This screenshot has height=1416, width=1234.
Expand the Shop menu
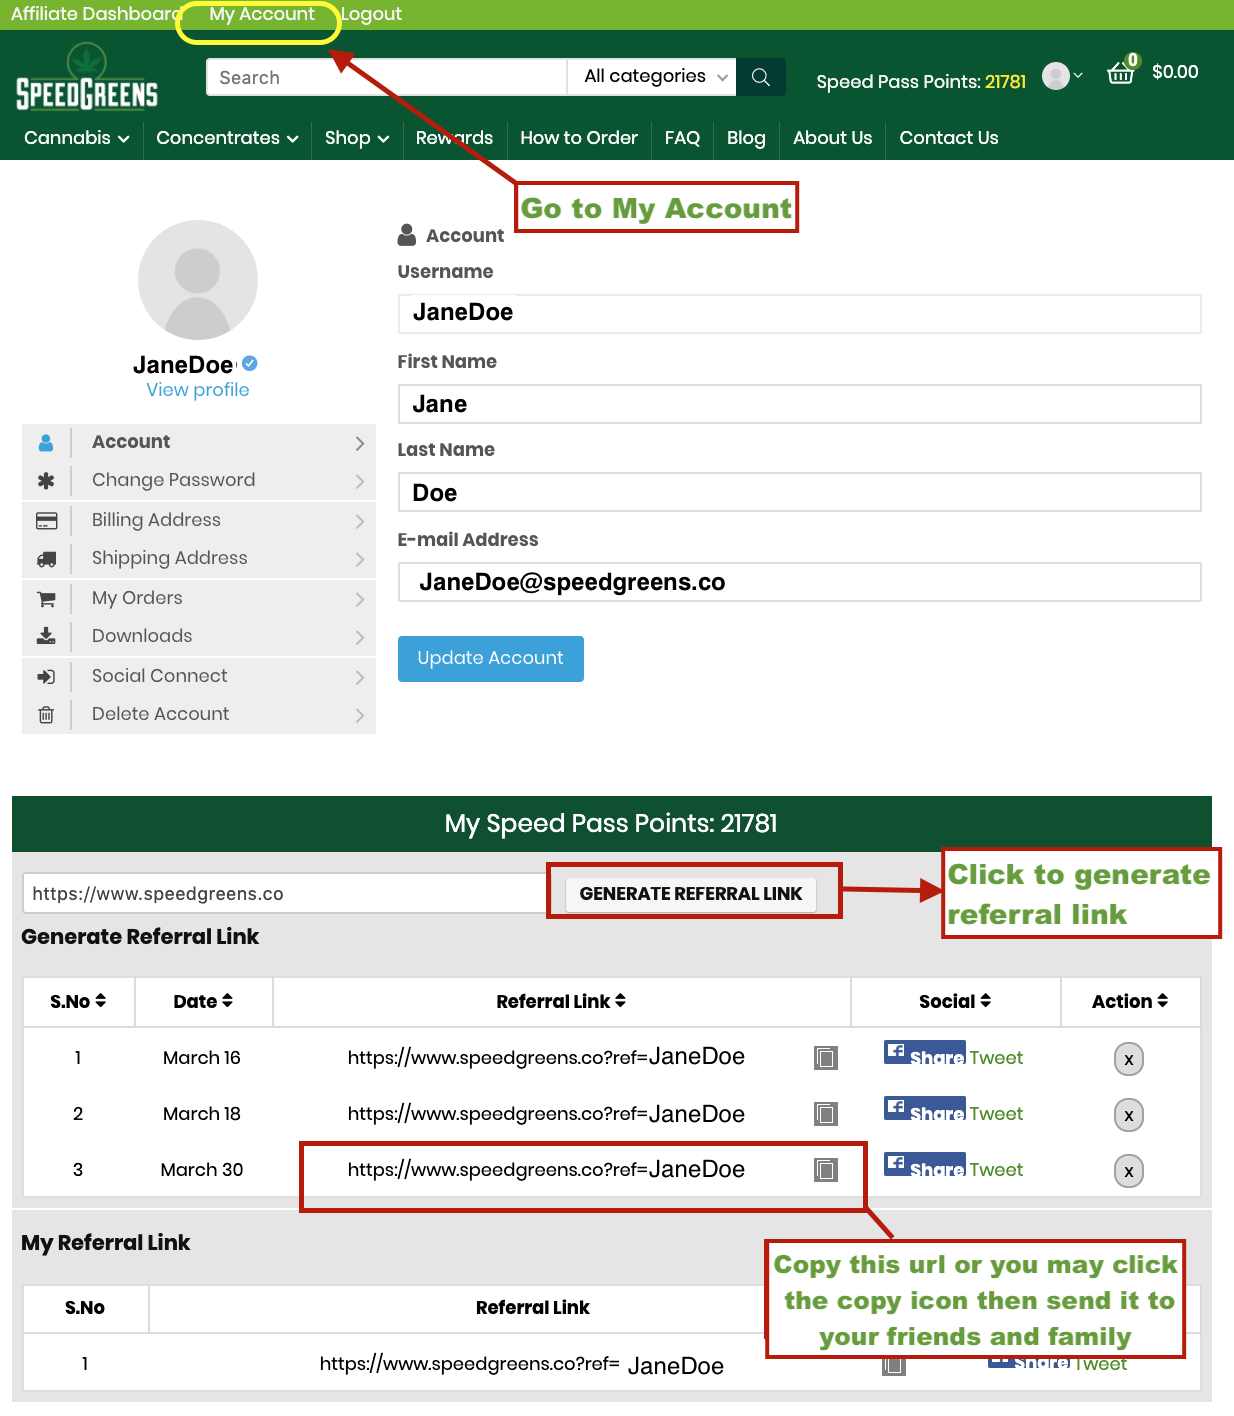357,138
